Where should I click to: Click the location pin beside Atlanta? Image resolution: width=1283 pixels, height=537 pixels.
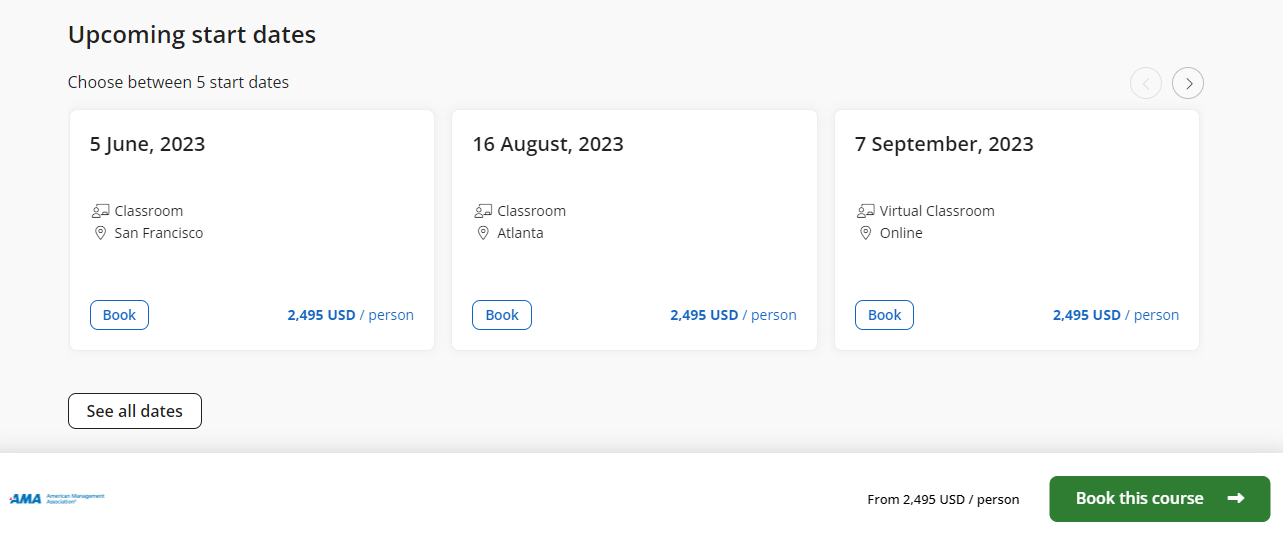[483, 233]
